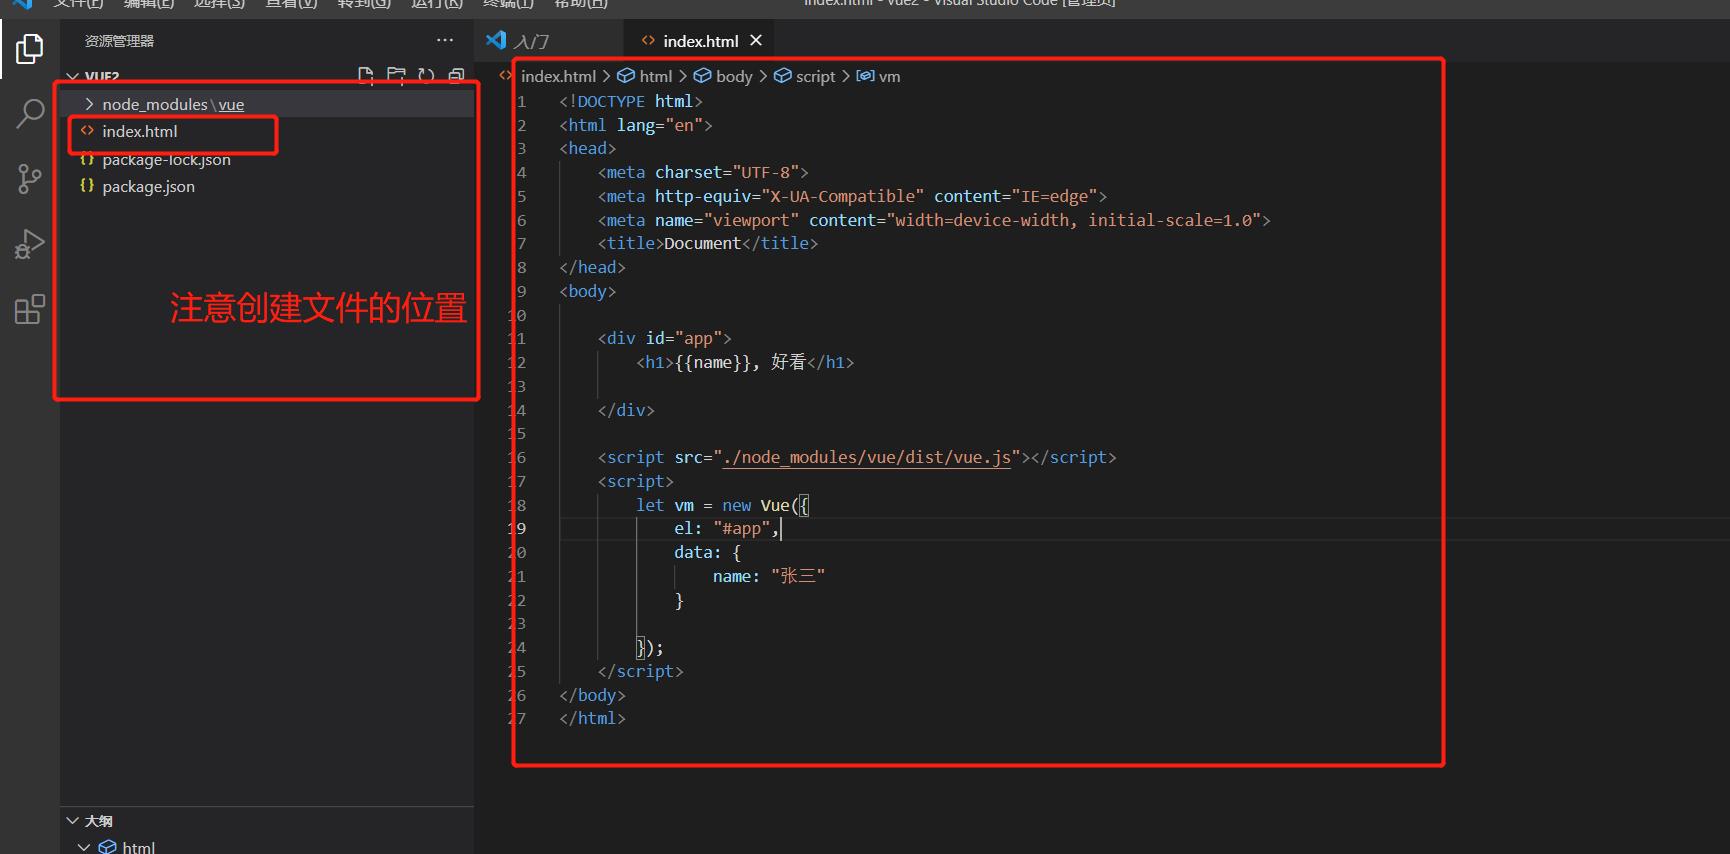Click the HTML icon on the index.html tab
The width and height of the screenshot is (1730, 854).
648,41
